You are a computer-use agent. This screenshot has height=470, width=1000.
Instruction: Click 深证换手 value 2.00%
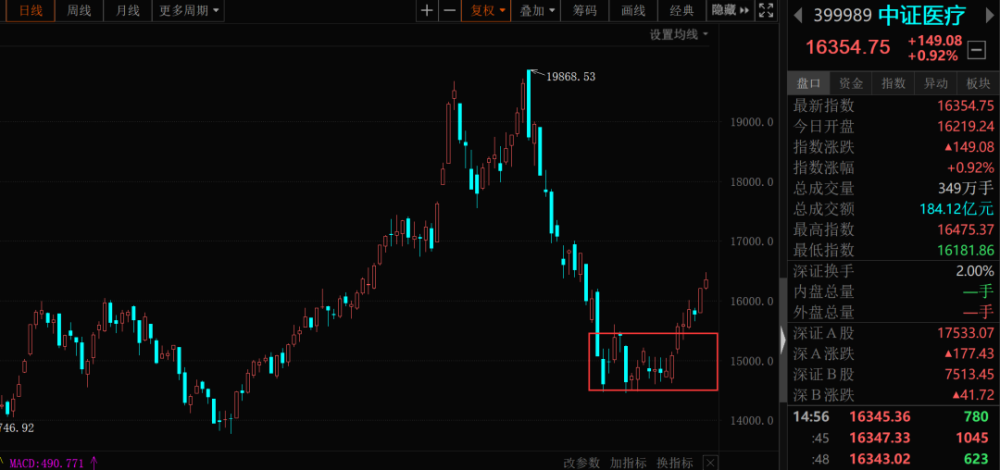point(974,270)
